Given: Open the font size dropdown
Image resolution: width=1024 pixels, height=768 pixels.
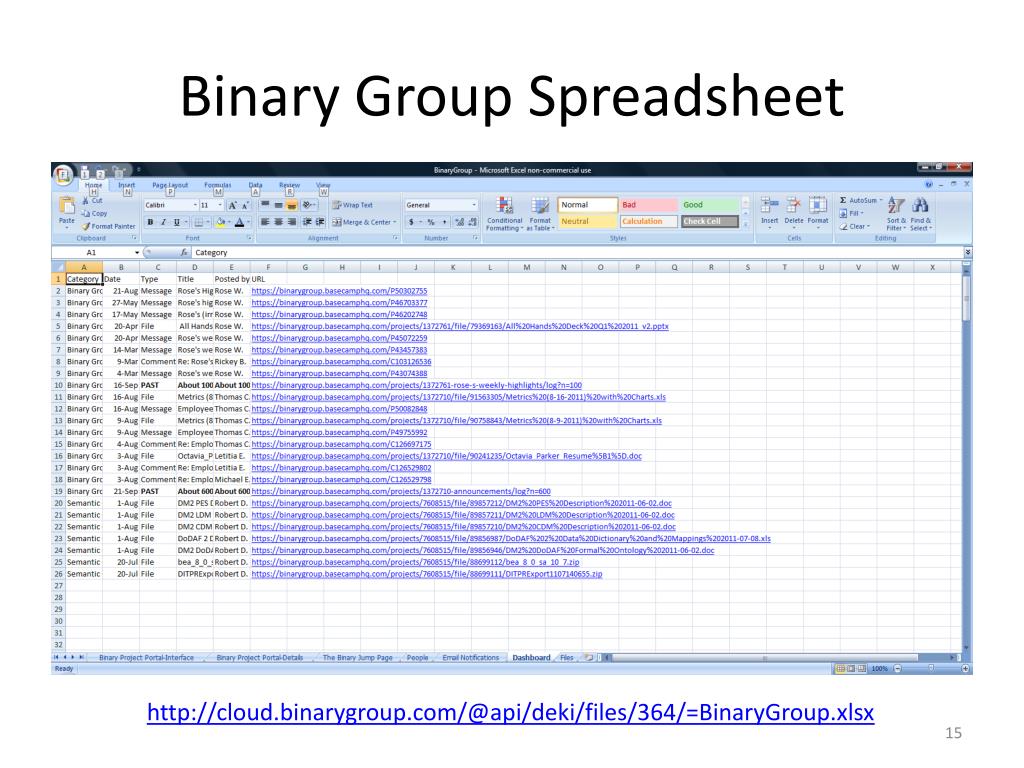Looking at the screenshot, I should (x=219, y=205).
